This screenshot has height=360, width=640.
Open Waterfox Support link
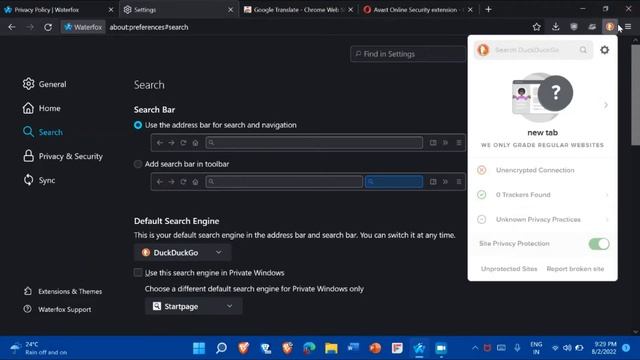tap(57, 309)
